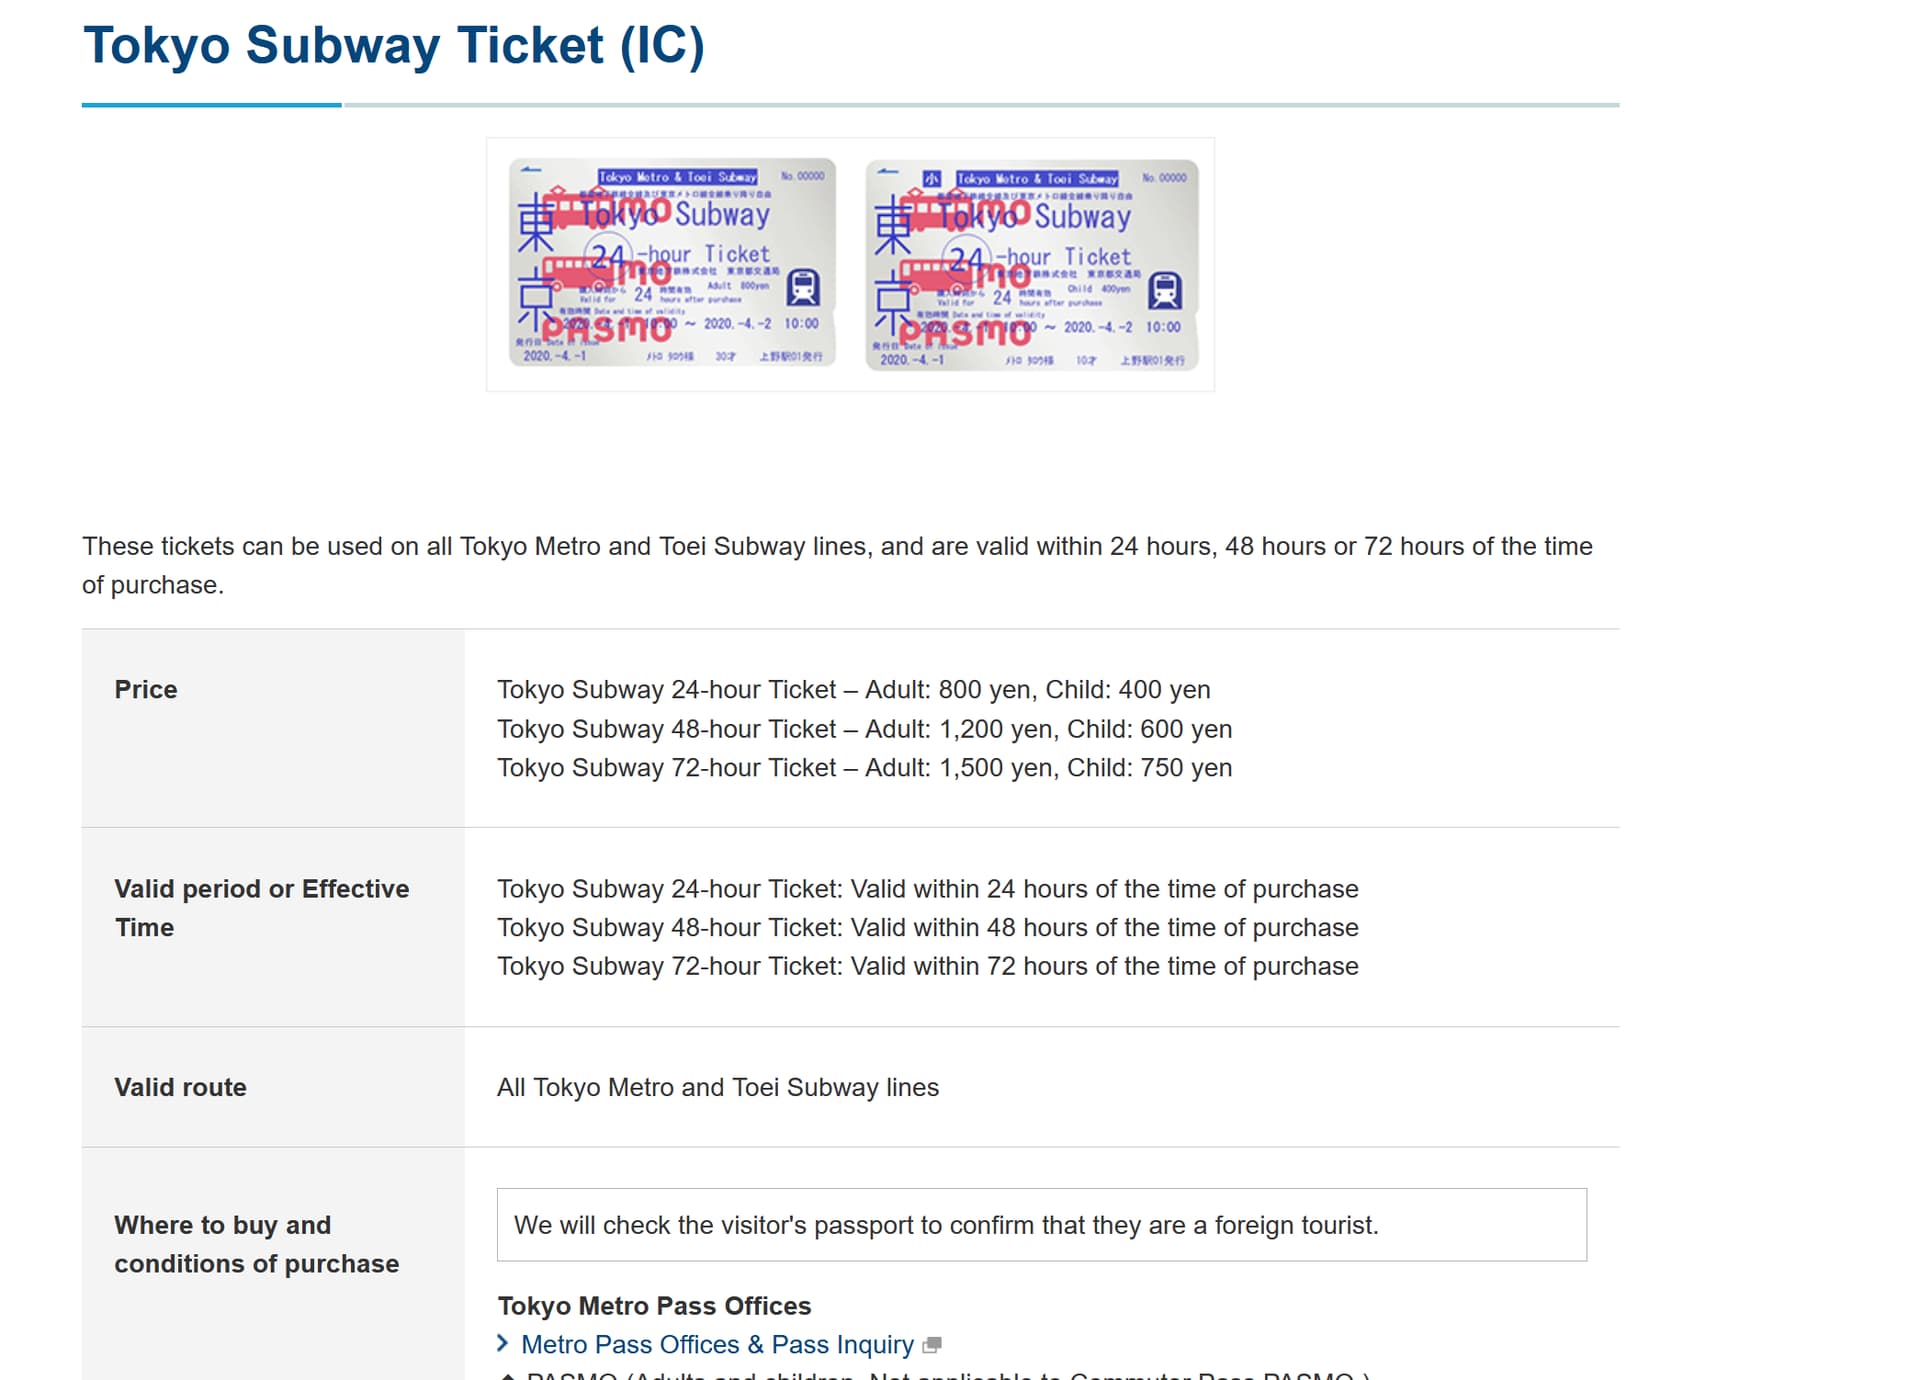This screenshot has height=1380, width=1920.
Task: Click the train icon on the adult ticket
Action: pyautogui.click(x=803, y=287)
